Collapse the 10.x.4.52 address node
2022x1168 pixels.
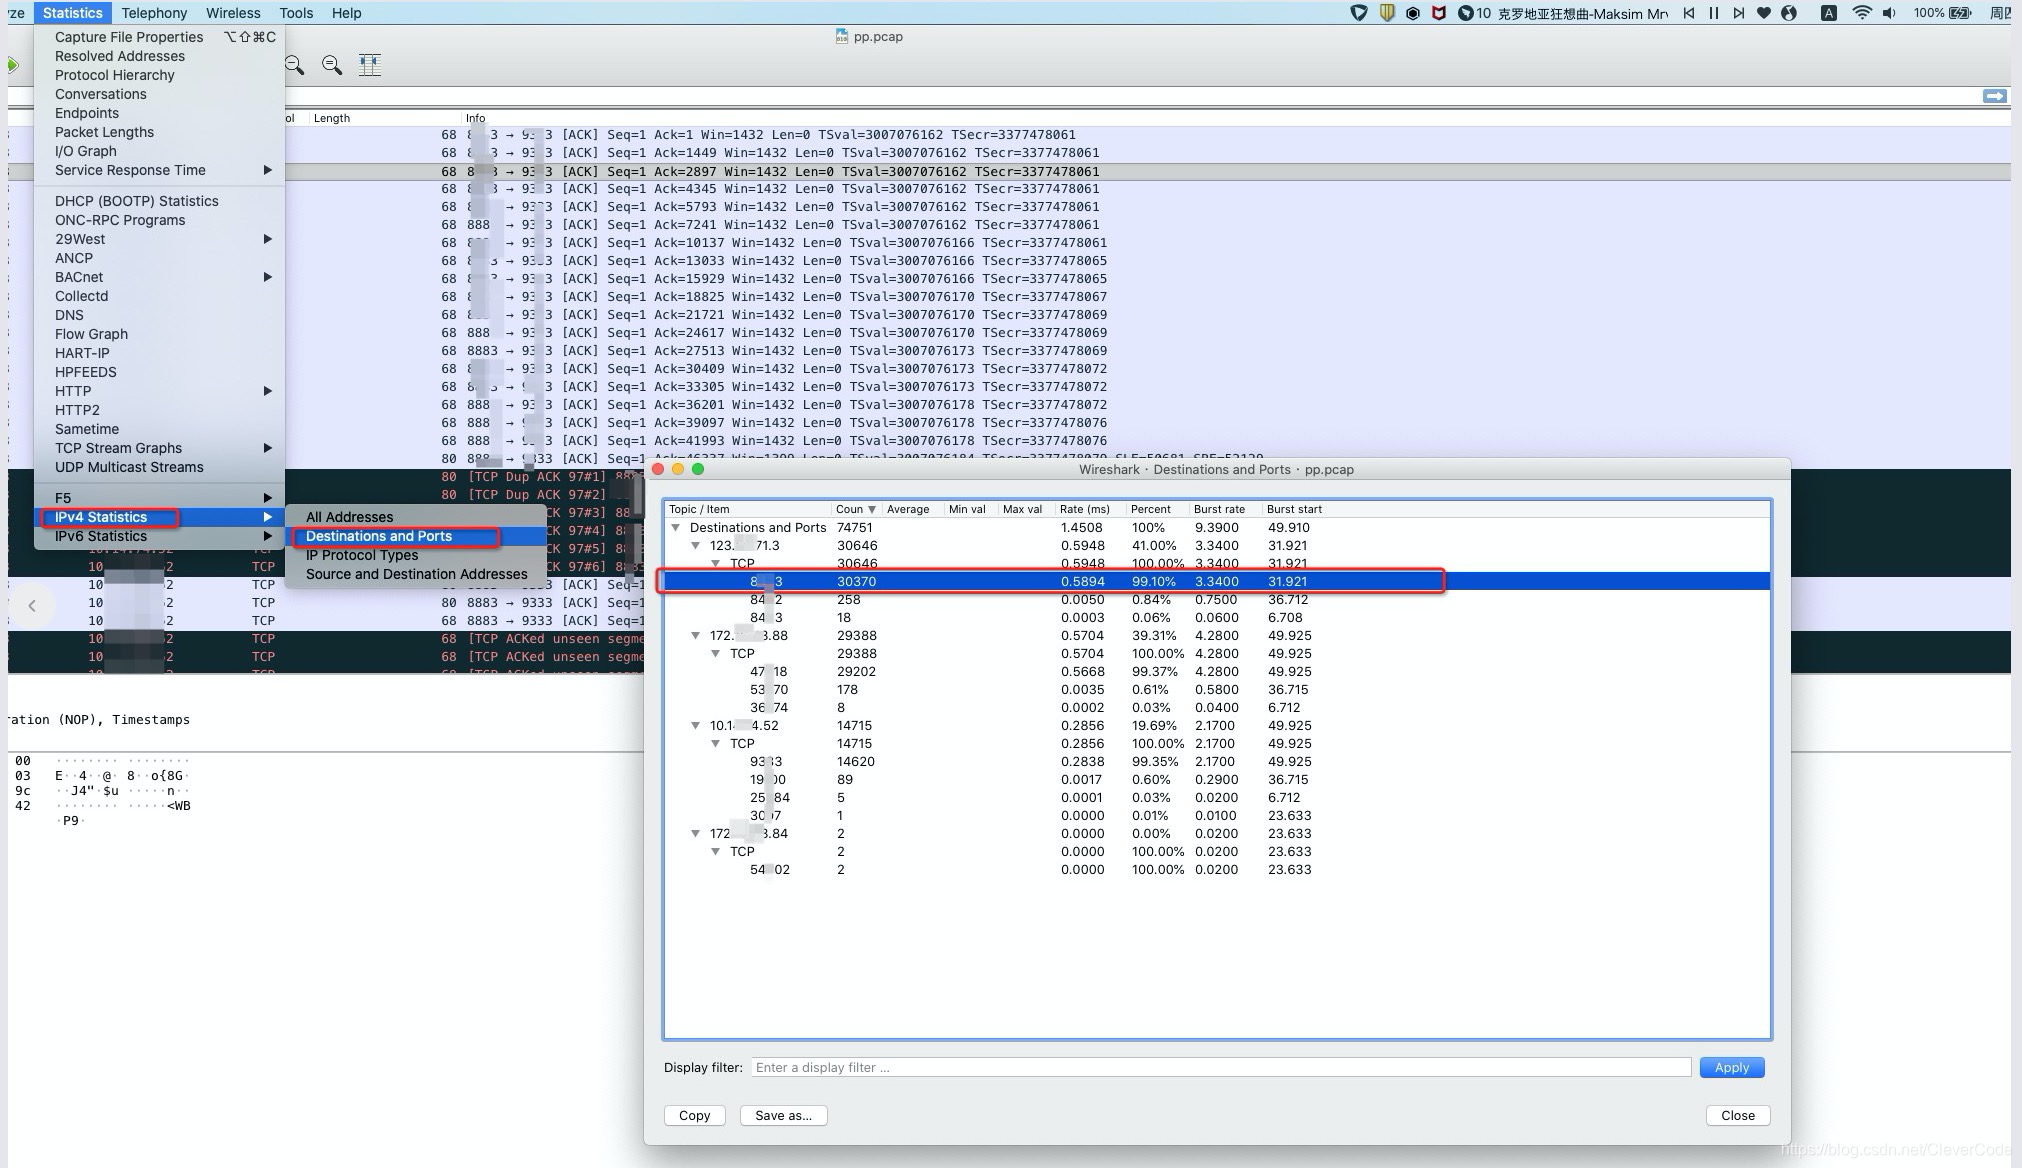coord(696,725)
